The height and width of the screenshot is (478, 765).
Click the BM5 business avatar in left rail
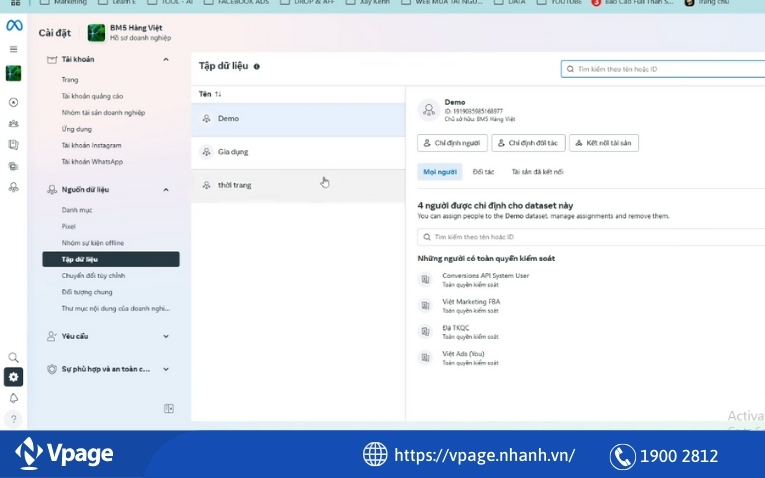[14, 73]
